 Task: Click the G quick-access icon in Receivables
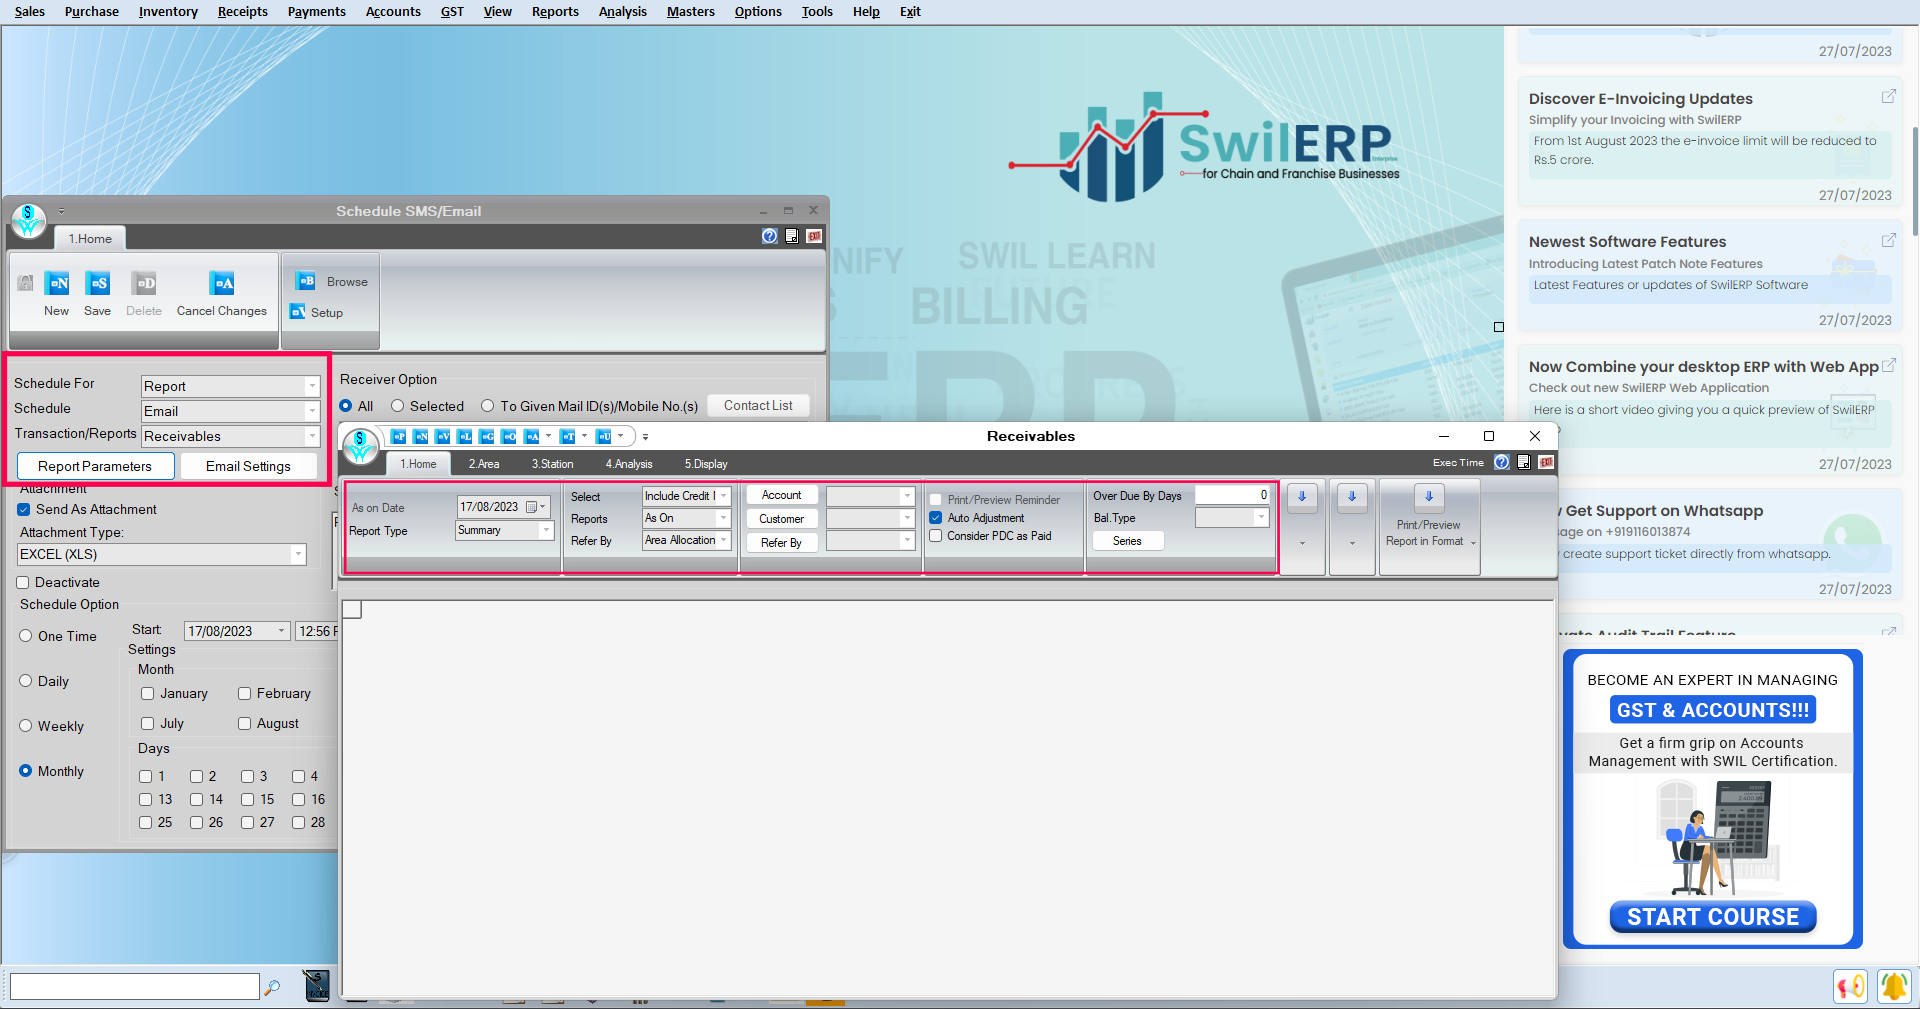(x=487, y=436)
